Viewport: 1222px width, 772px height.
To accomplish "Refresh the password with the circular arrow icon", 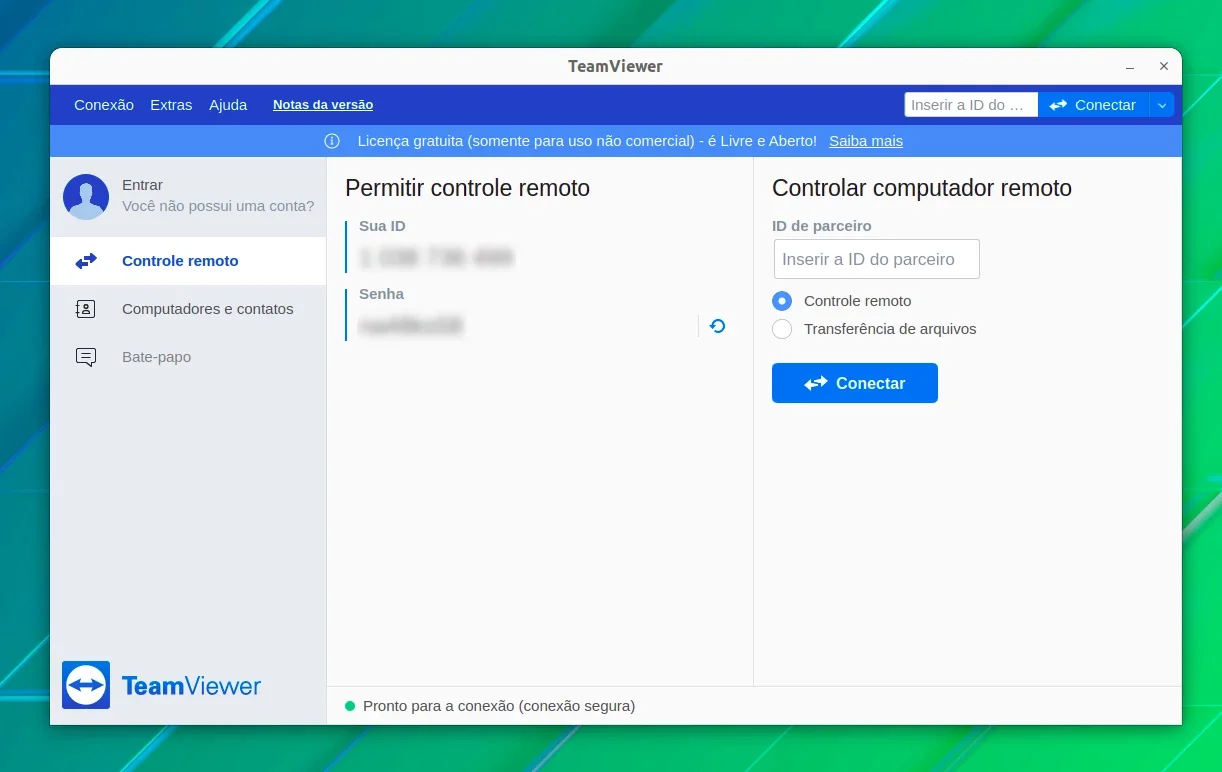I will pyautogui.click(x=717, y=326).
